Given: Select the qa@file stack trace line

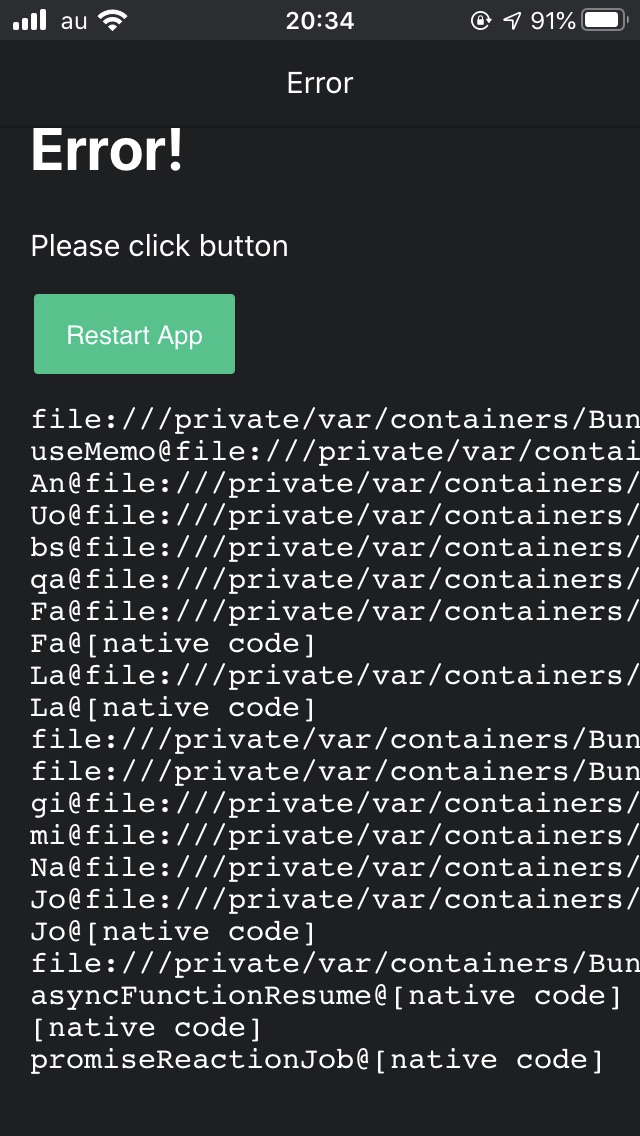Looking at the screenshot, I should 320,579.
